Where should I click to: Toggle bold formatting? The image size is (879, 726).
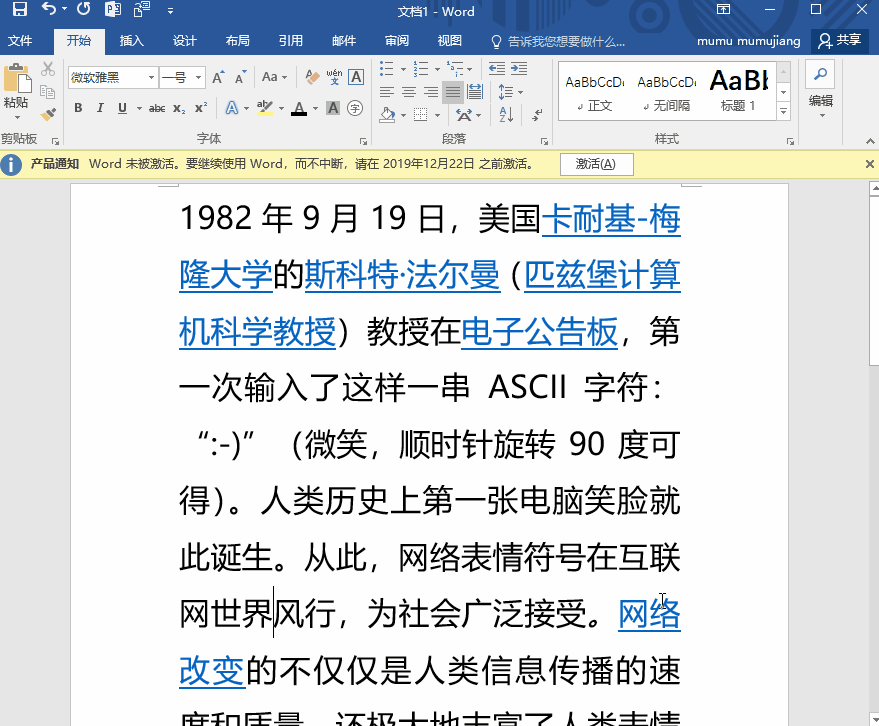[x=78, y=108]
